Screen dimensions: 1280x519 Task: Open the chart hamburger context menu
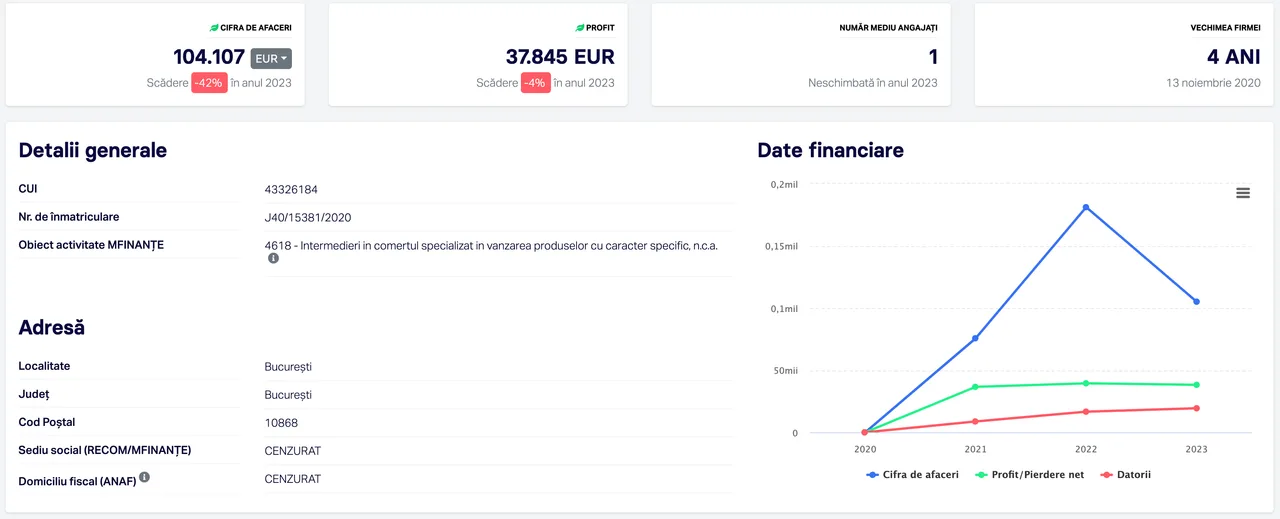tap(1243, 193)
